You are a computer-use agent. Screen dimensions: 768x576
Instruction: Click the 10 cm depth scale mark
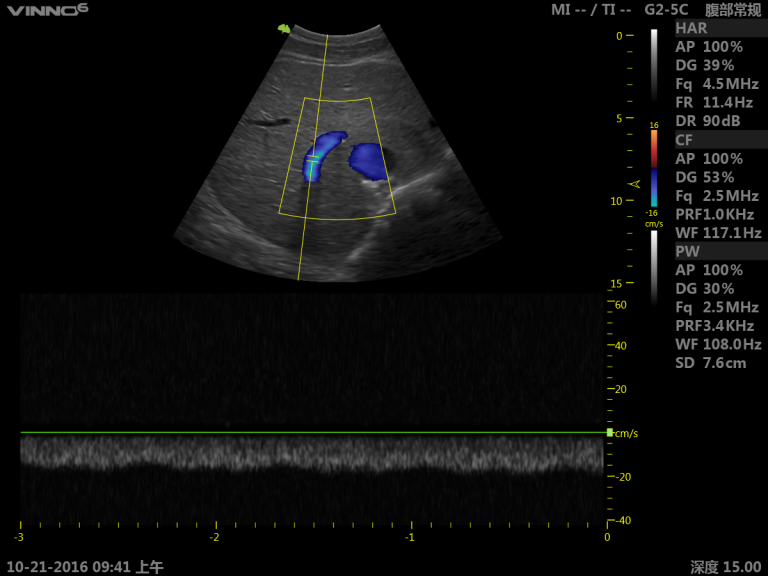pyautogui.click(x=616, y=201)
